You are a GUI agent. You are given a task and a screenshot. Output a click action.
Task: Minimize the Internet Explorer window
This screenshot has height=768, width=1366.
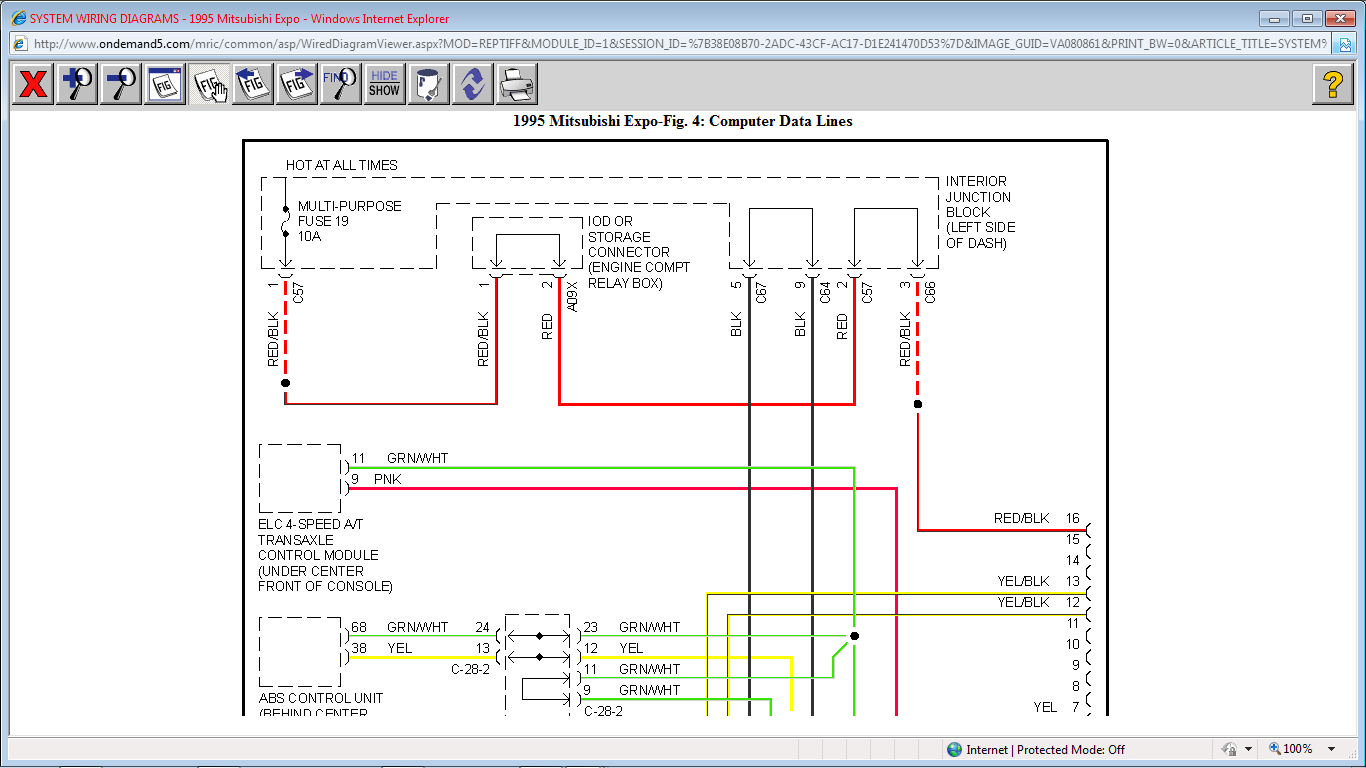point(1274,18)
